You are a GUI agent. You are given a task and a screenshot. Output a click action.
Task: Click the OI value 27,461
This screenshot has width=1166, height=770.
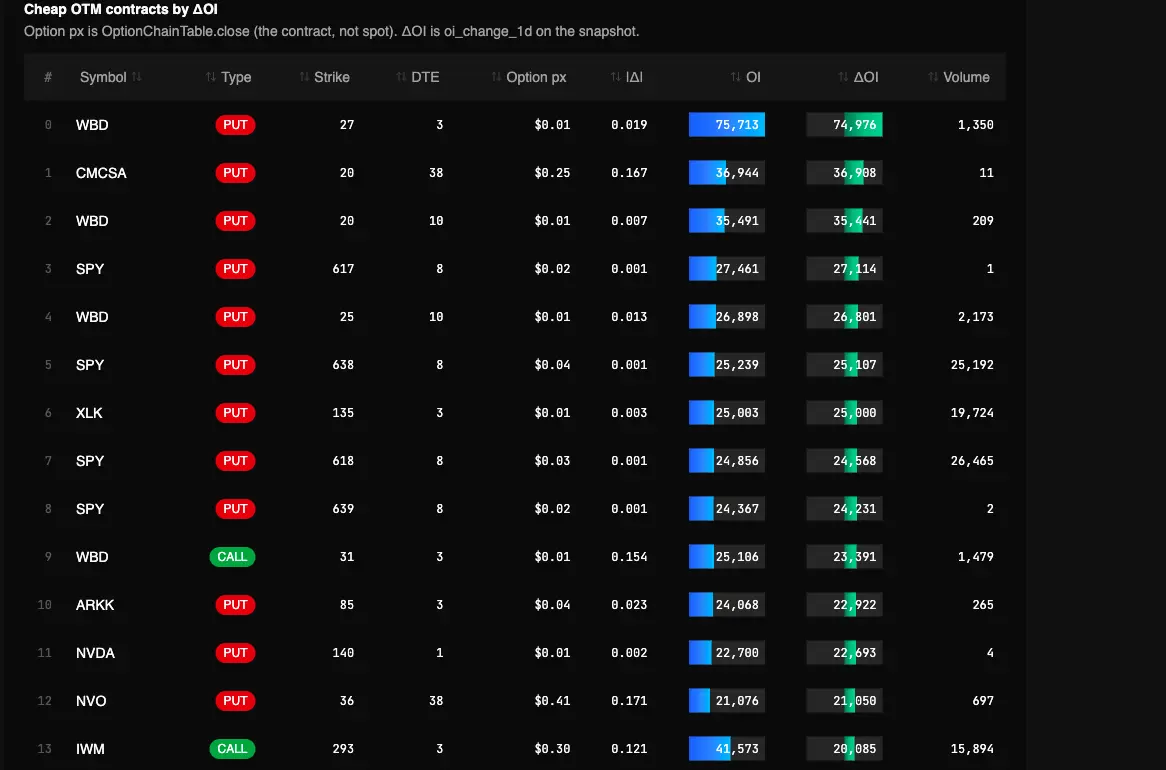pos(737,269)
